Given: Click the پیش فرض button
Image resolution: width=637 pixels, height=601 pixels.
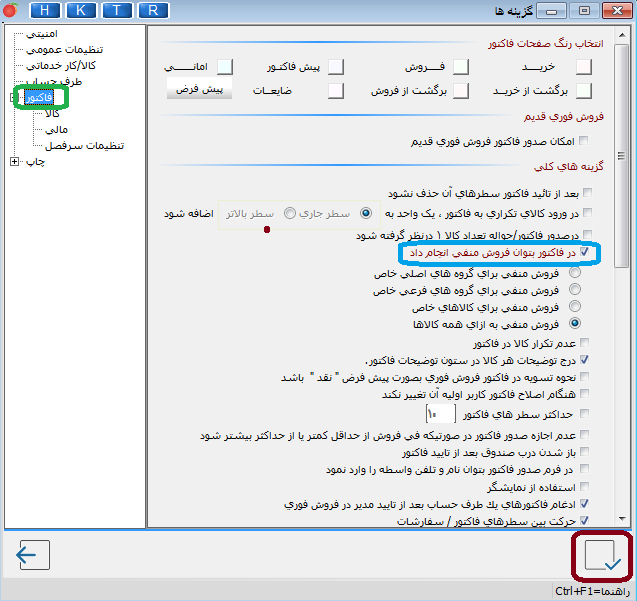Looking at the screenshot, I should point(199,89).
